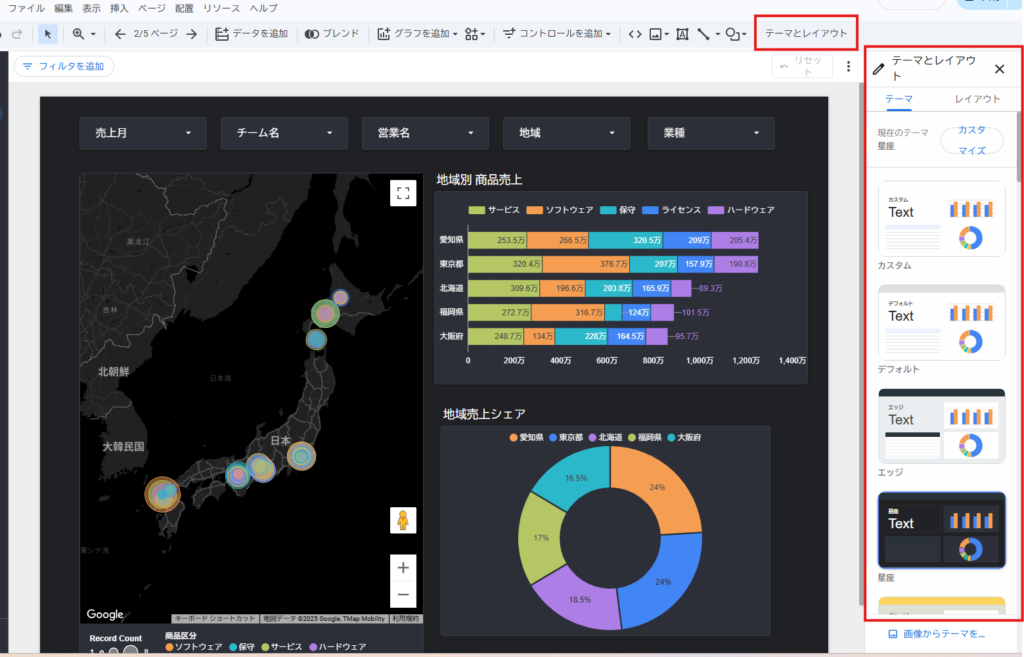This screenshot has width=1024, height=657.
Task: Insert a text box from toolbar
Action: 682,34
